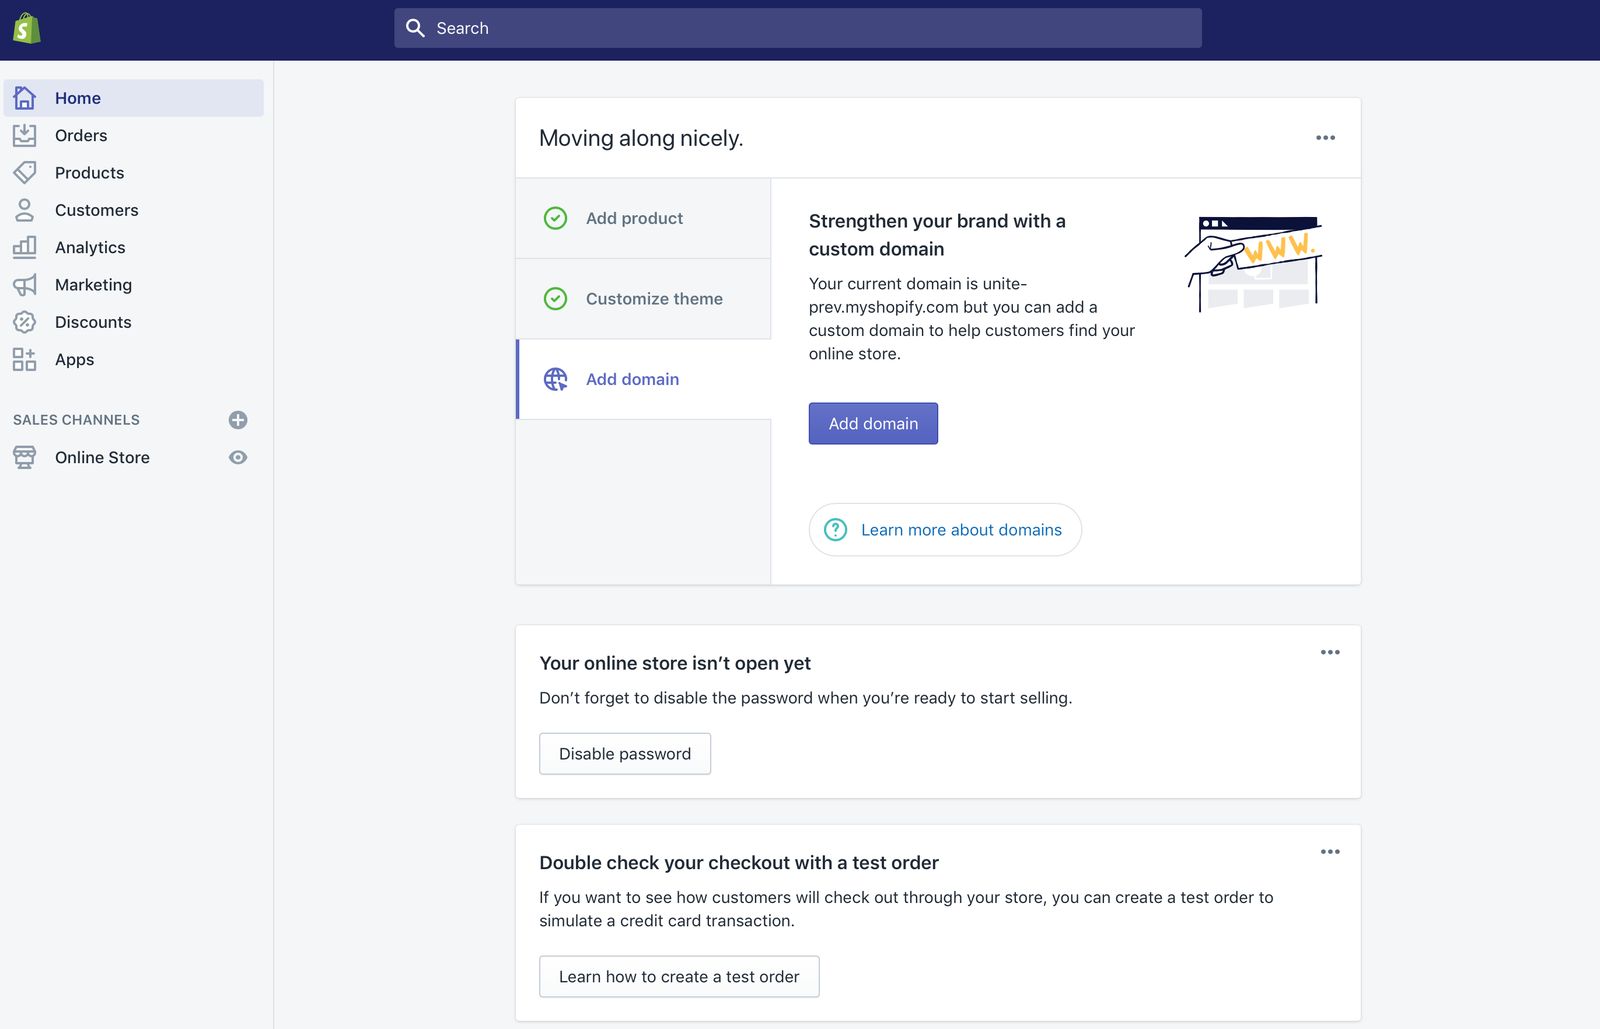This screenshot has height=1029, width=1600.
Task: Open Discounts page
Action: pyautogui.click(x=134, y=322)
